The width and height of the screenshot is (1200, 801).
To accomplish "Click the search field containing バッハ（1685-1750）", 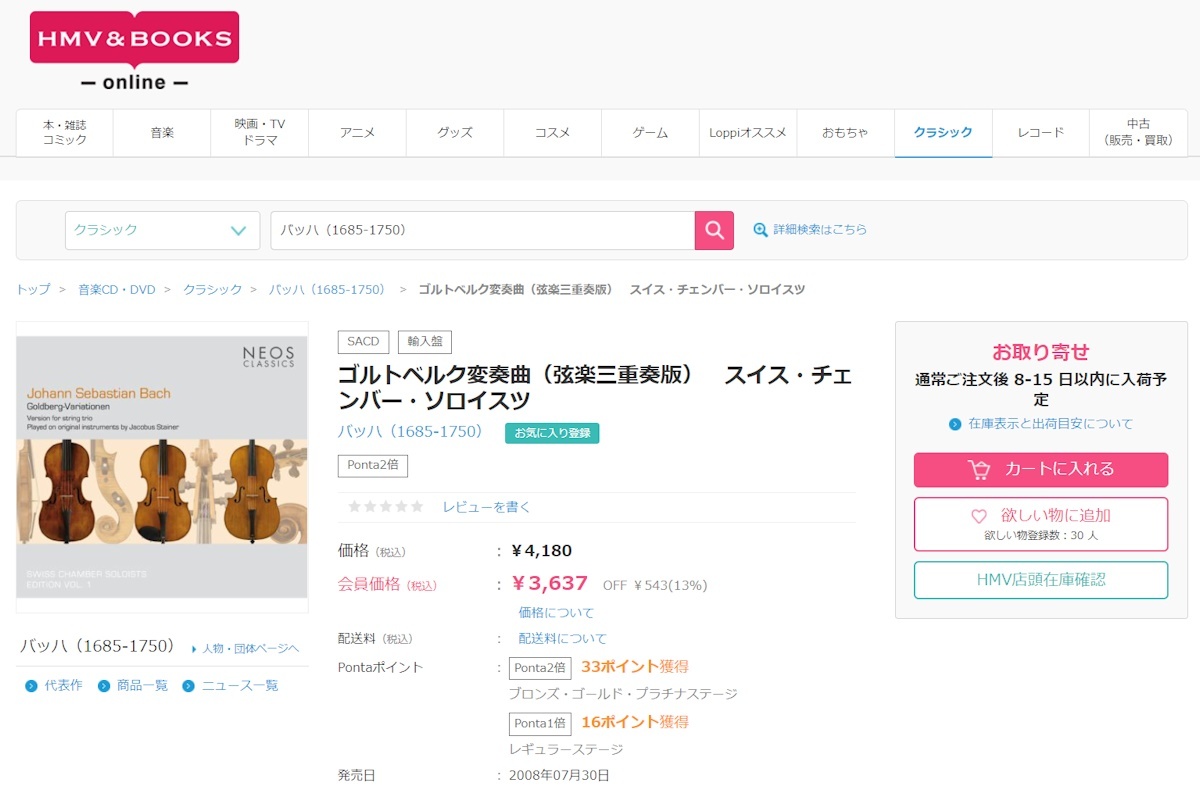I will [482, 230].
